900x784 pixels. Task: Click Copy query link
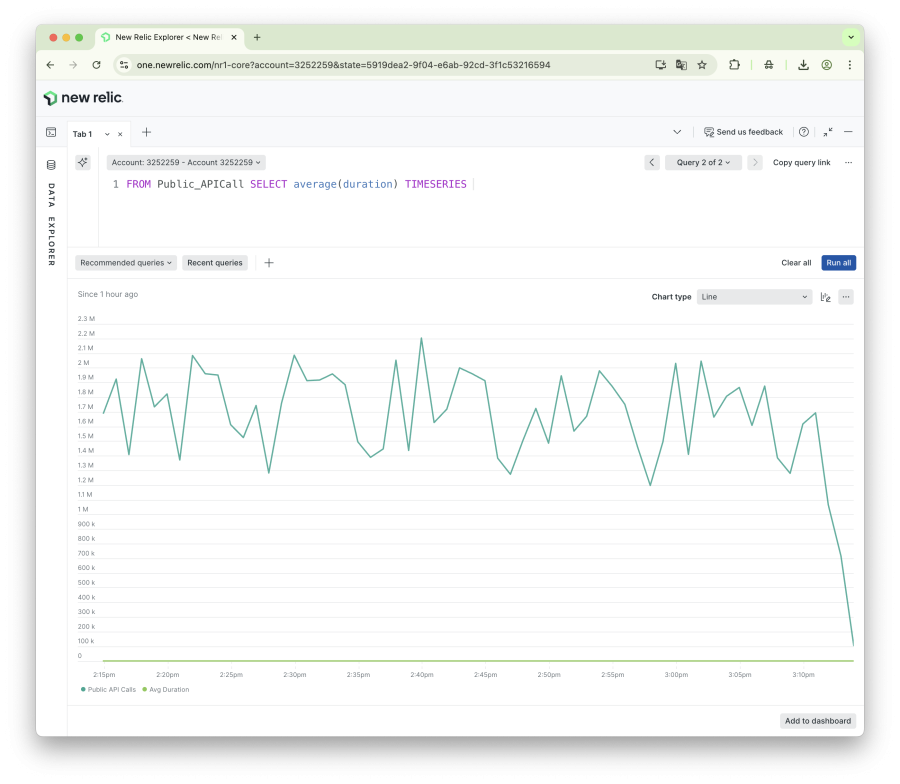tap(801, 162)
